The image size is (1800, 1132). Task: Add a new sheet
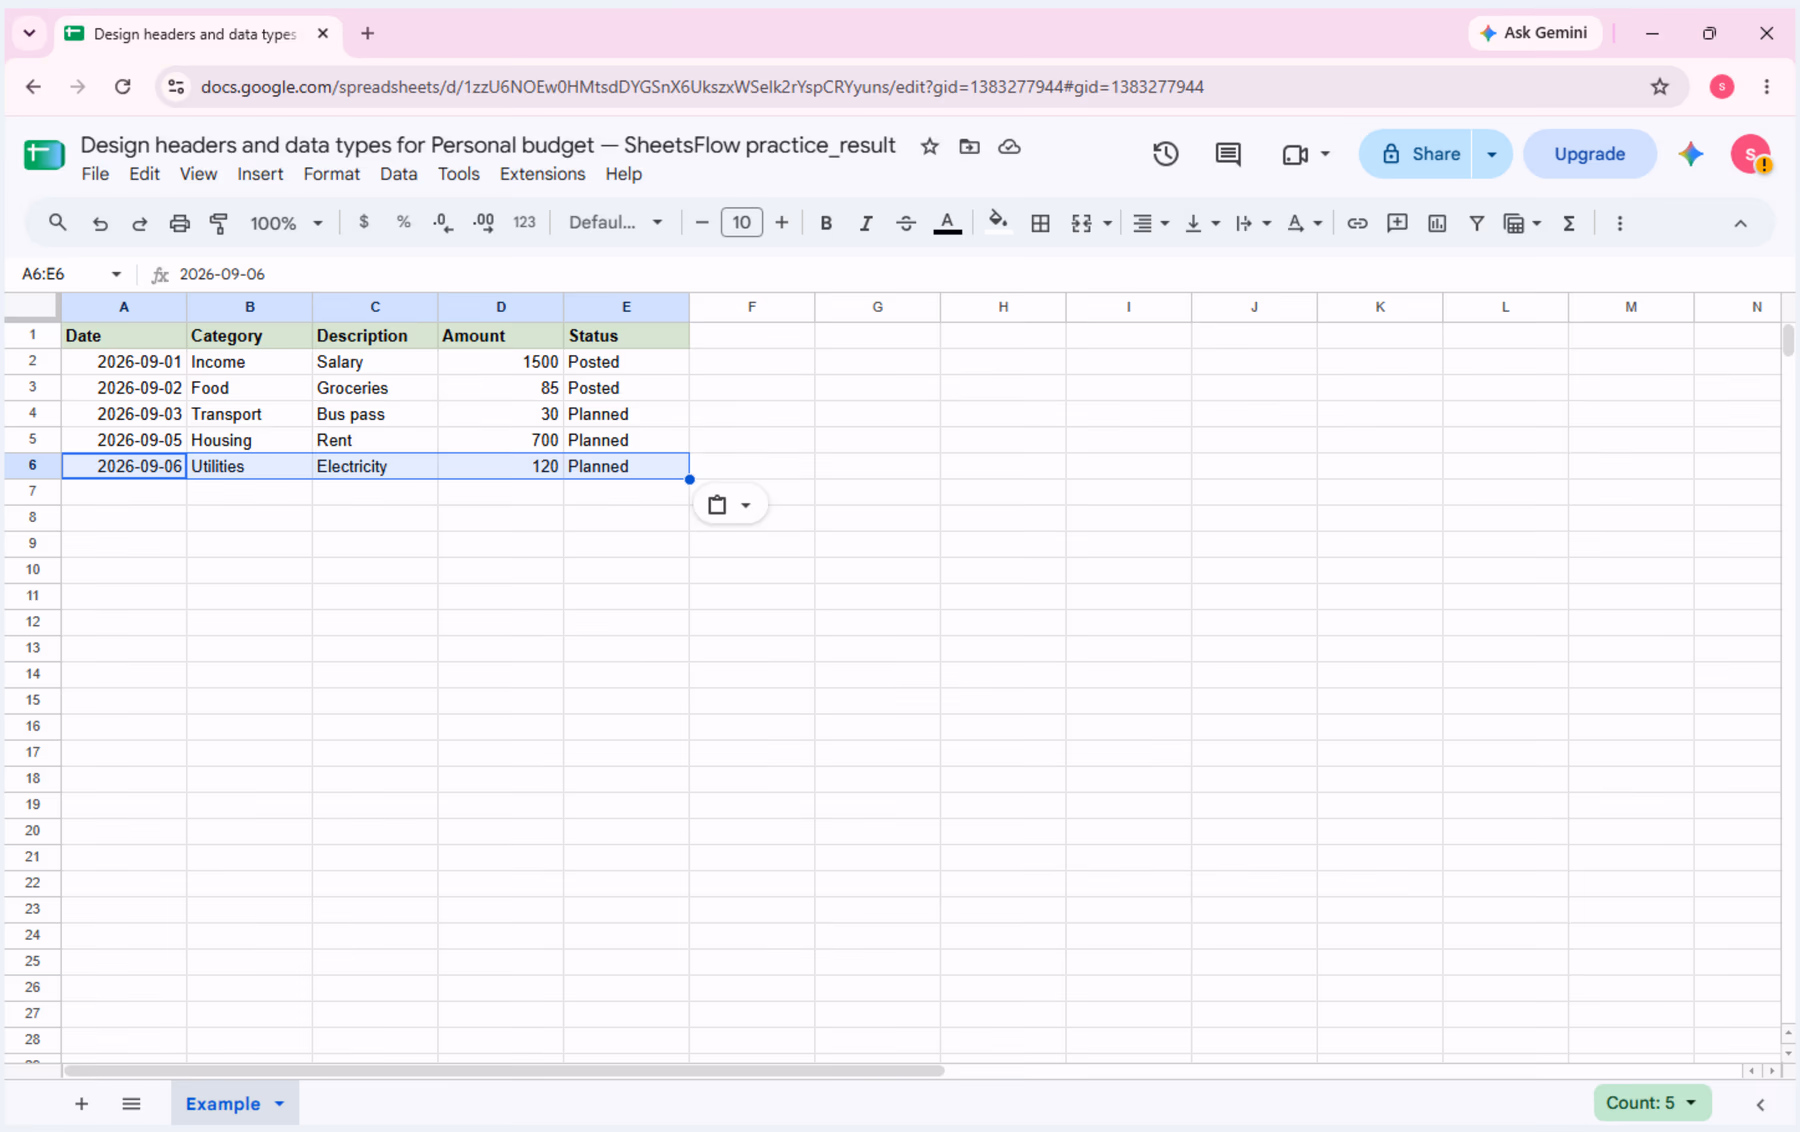[81, 1104]
